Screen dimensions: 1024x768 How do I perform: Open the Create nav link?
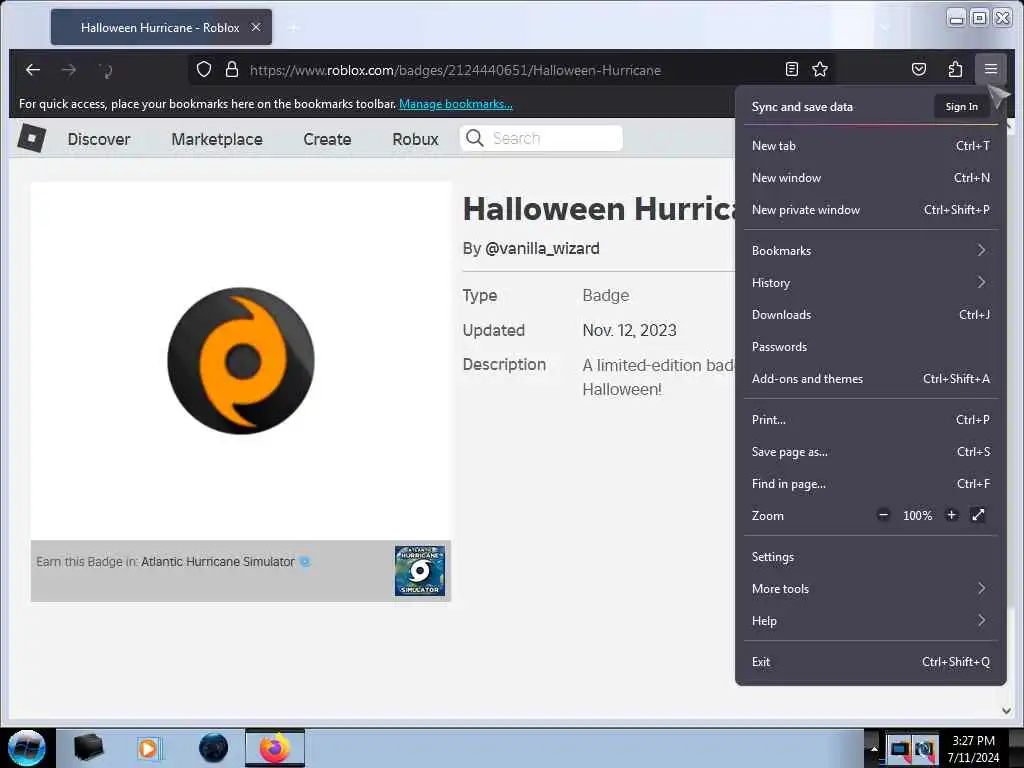327,139
